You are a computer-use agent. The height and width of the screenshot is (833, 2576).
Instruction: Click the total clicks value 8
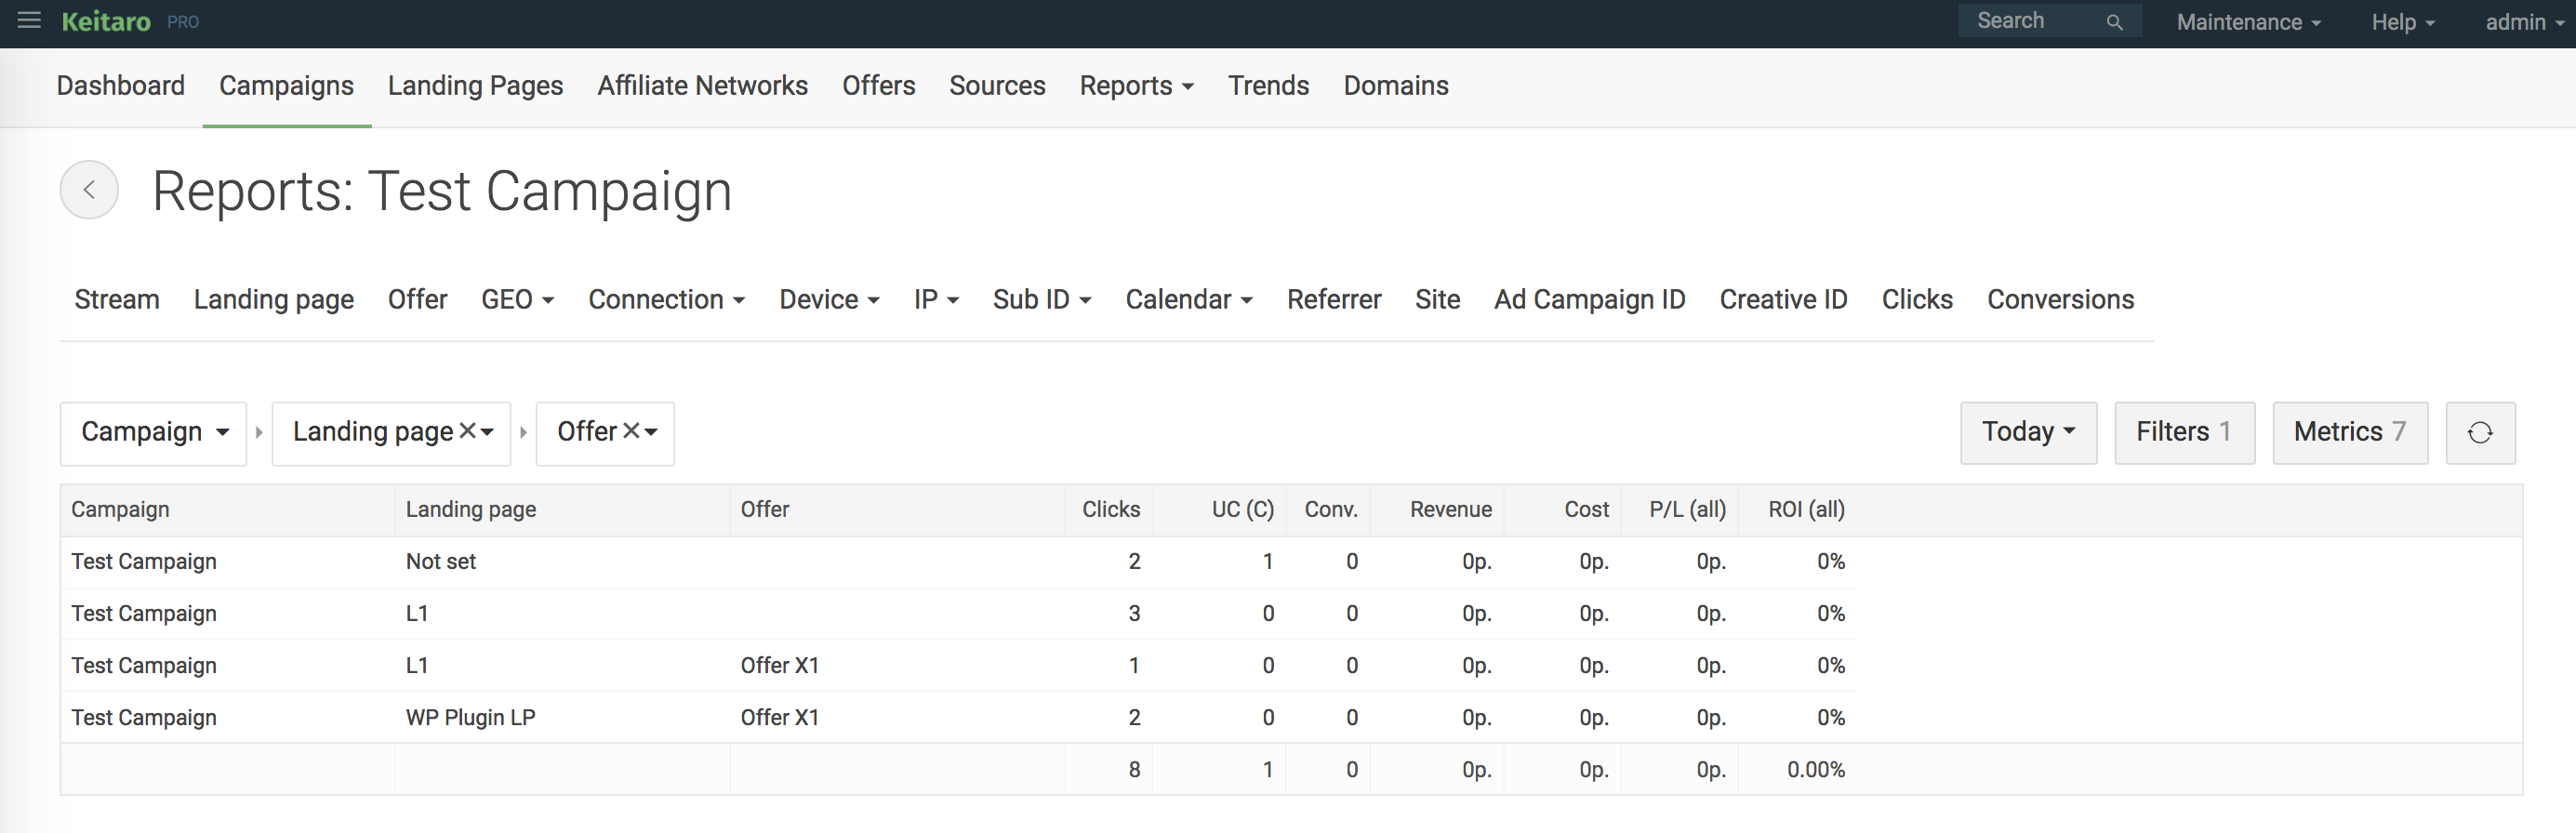(x=1134, y=770)
